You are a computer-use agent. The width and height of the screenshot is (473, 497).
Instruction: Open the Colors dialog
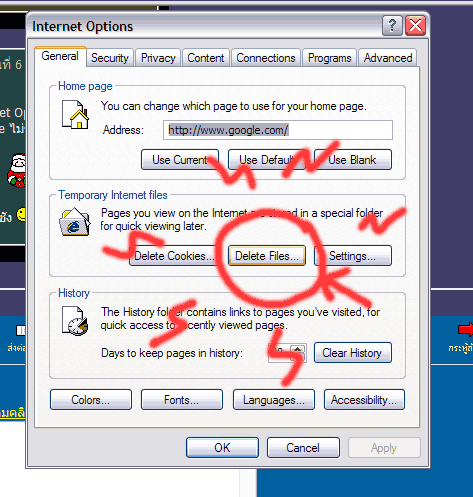click(x=91, y=400)
